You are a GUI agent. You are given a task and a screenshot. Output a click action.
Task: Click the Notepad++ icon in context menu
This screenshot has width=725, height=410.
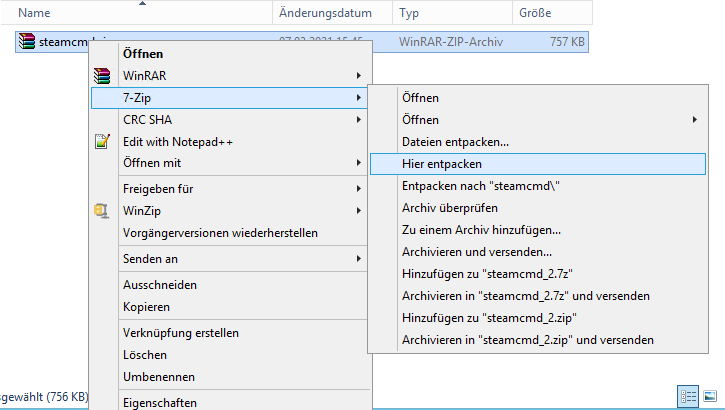(100, 142)
